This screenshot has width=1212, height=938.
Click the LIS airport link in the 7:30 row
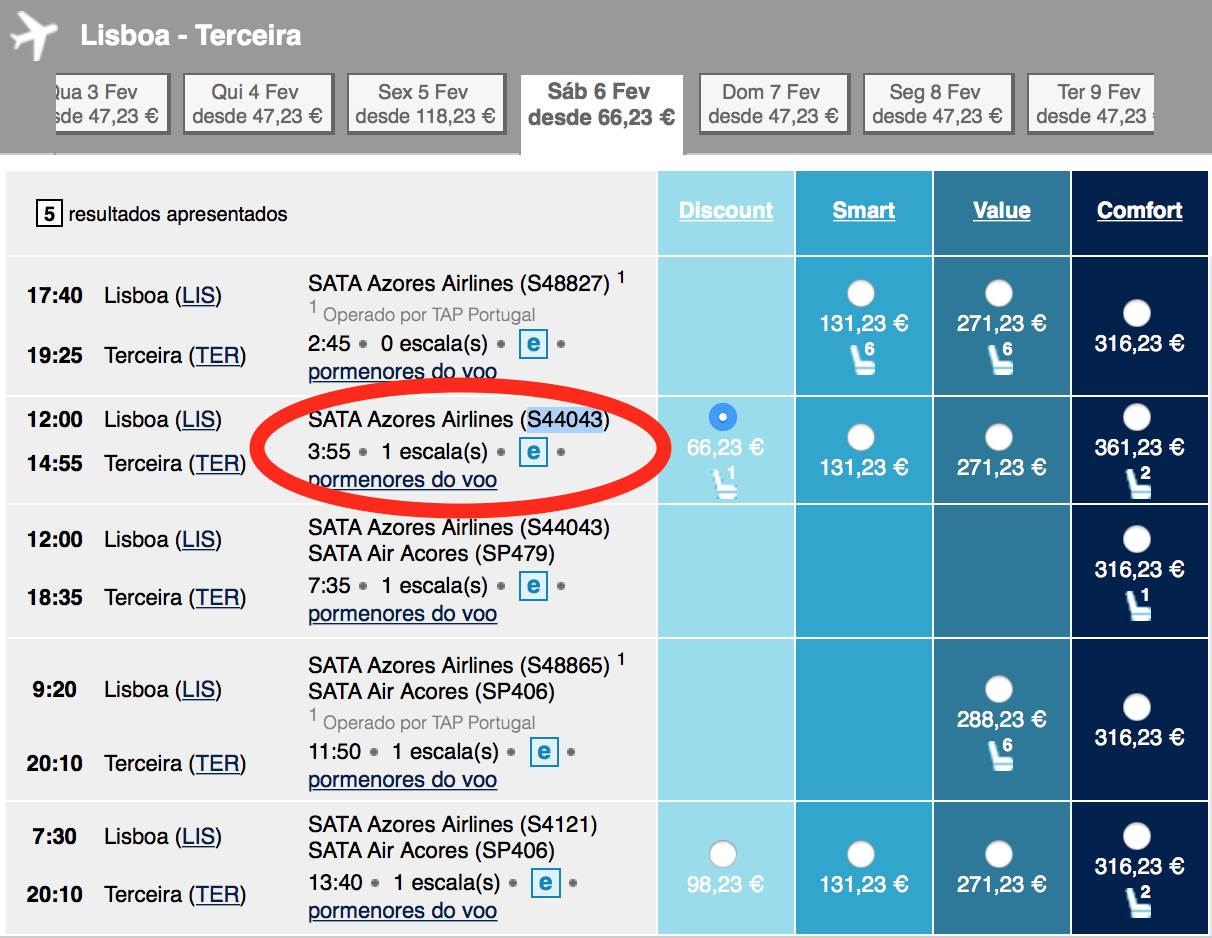(x=198, y=837)
